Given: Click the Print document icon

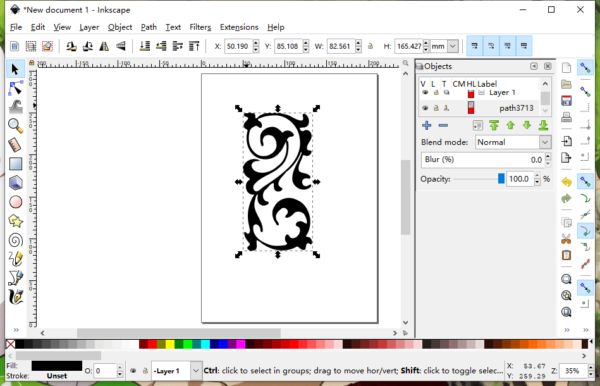Looking at the screenshot, I should pyautogui.click(x=566, y=117).
